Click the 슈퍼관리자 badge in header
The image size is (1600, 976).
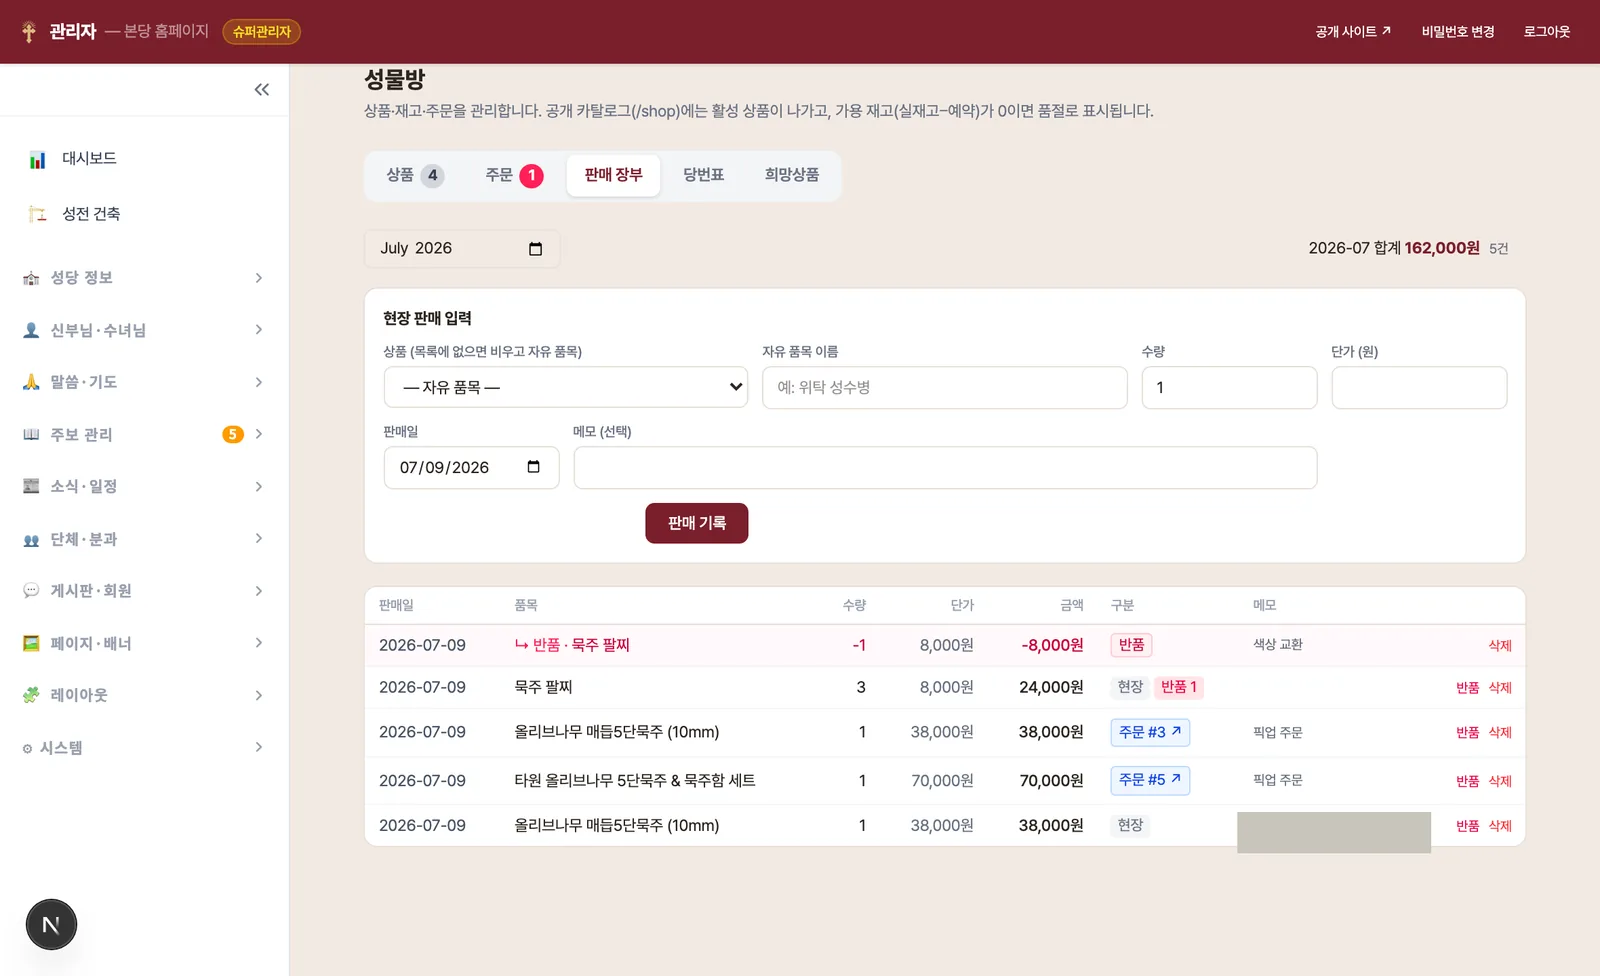261,32
